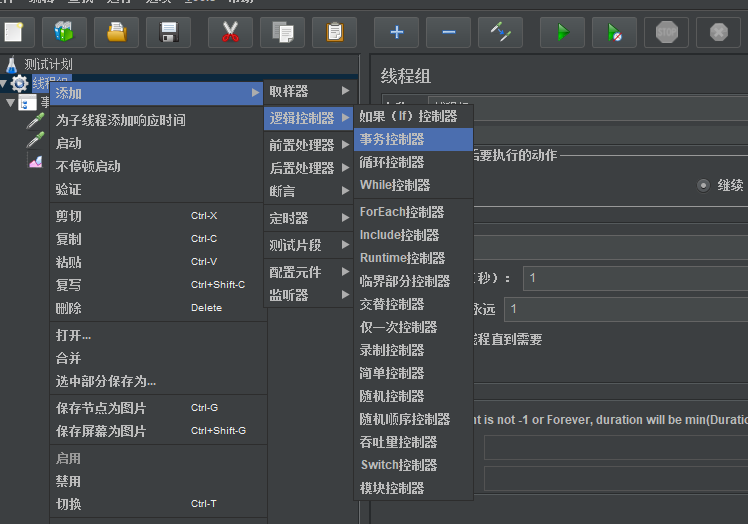Collapse the thread group tree node
Screen dimensions: 748x524
point(3,84)
